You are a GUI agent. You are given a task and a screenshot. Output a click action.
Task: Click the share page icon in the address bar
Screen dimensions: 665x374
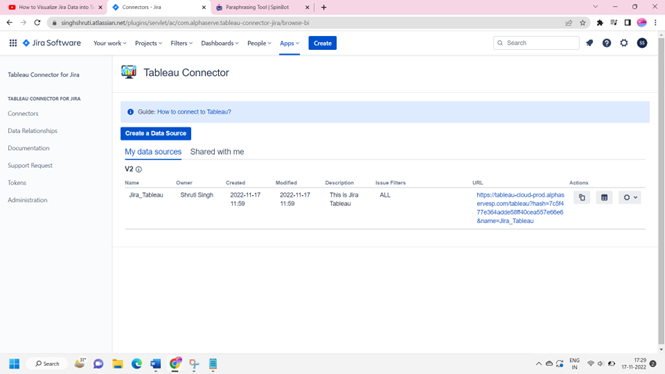[x=569, y=23]
